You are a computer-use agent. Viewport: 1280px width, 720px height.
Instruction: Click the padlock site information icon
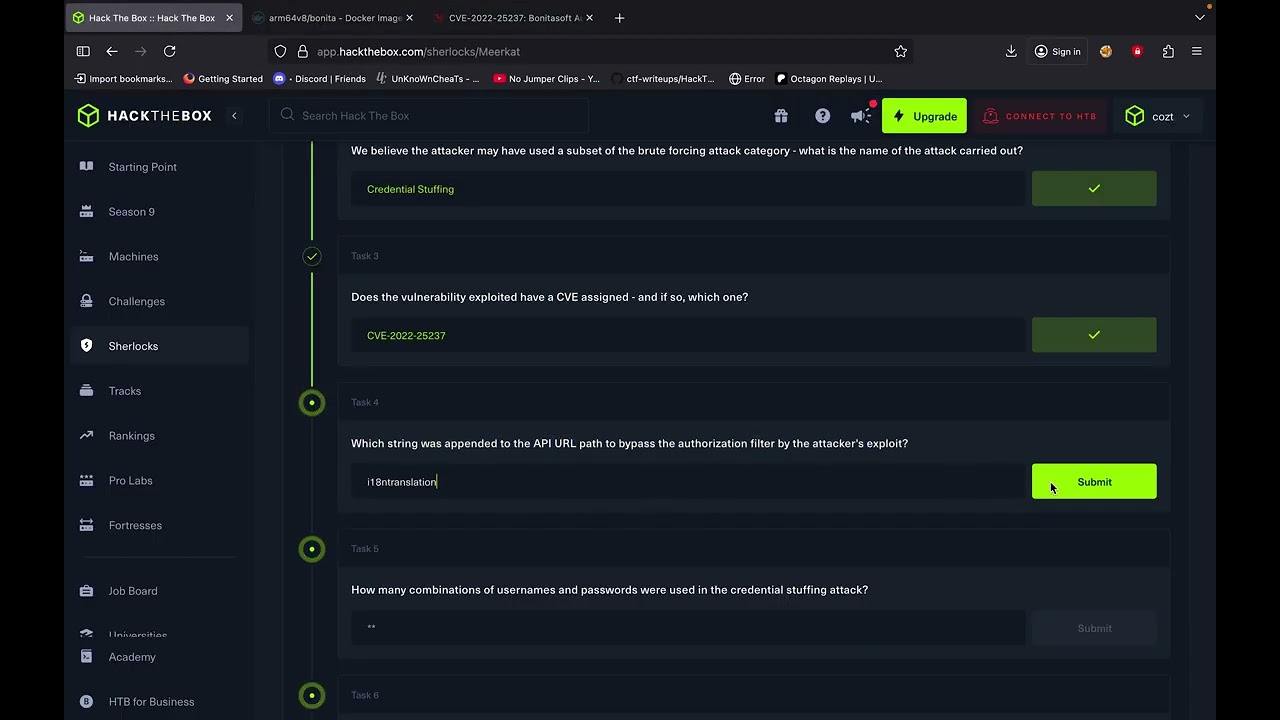(303, 51)
